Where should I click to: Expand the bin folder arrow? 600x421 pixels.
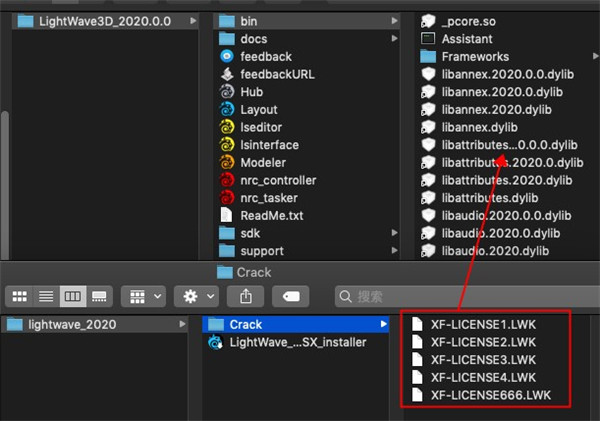(x=395, y=21)
